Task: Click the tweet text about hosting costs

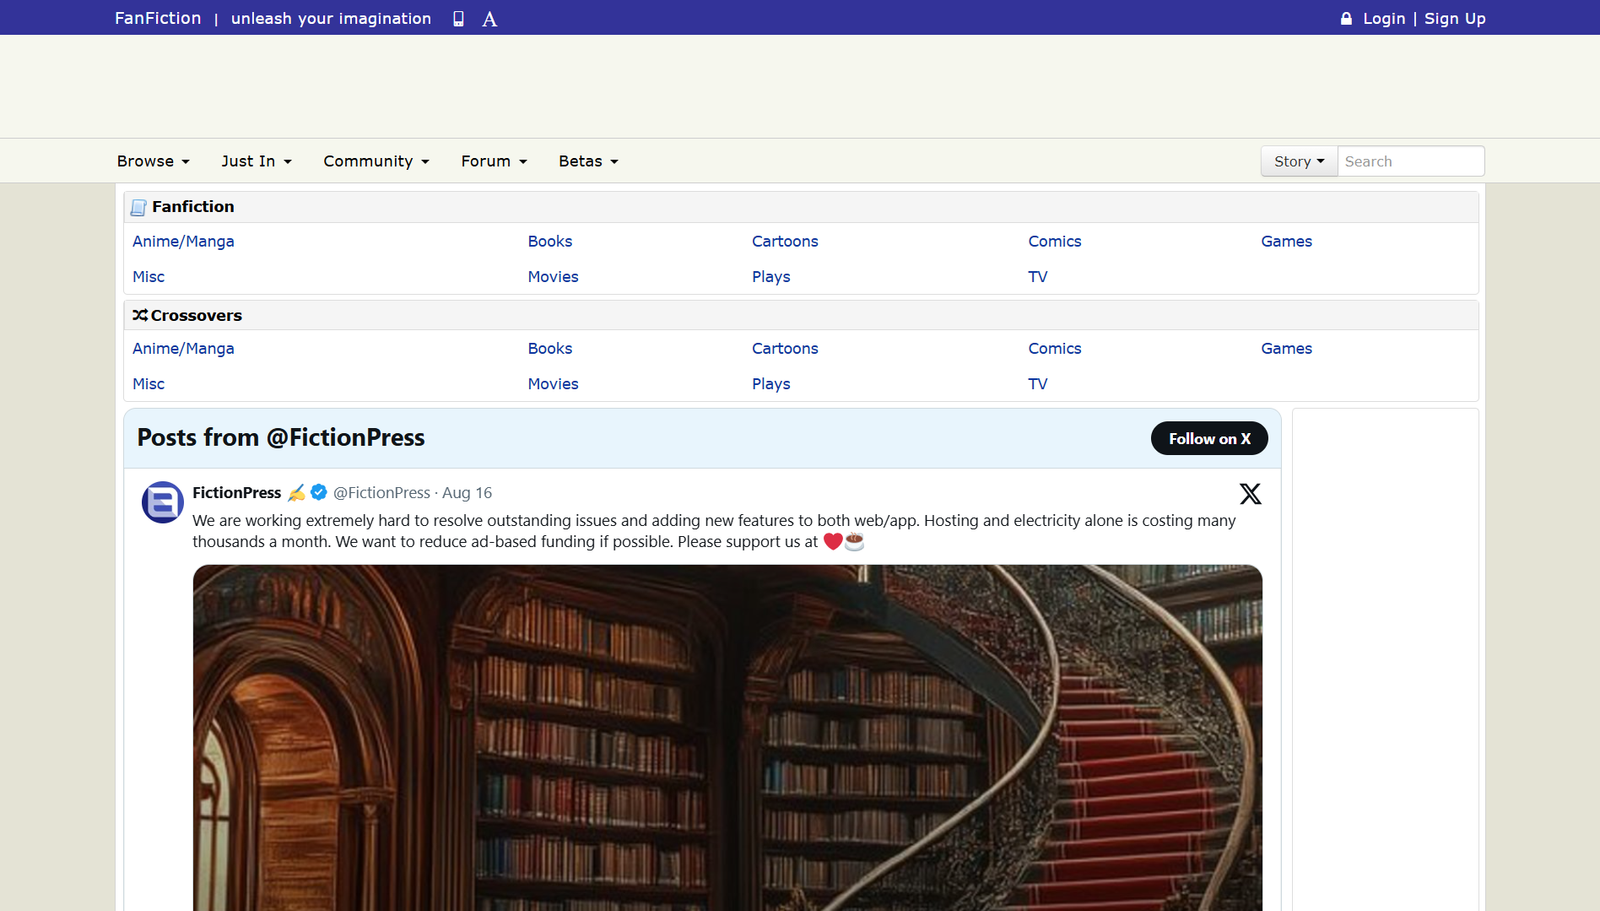Action: 714,531
